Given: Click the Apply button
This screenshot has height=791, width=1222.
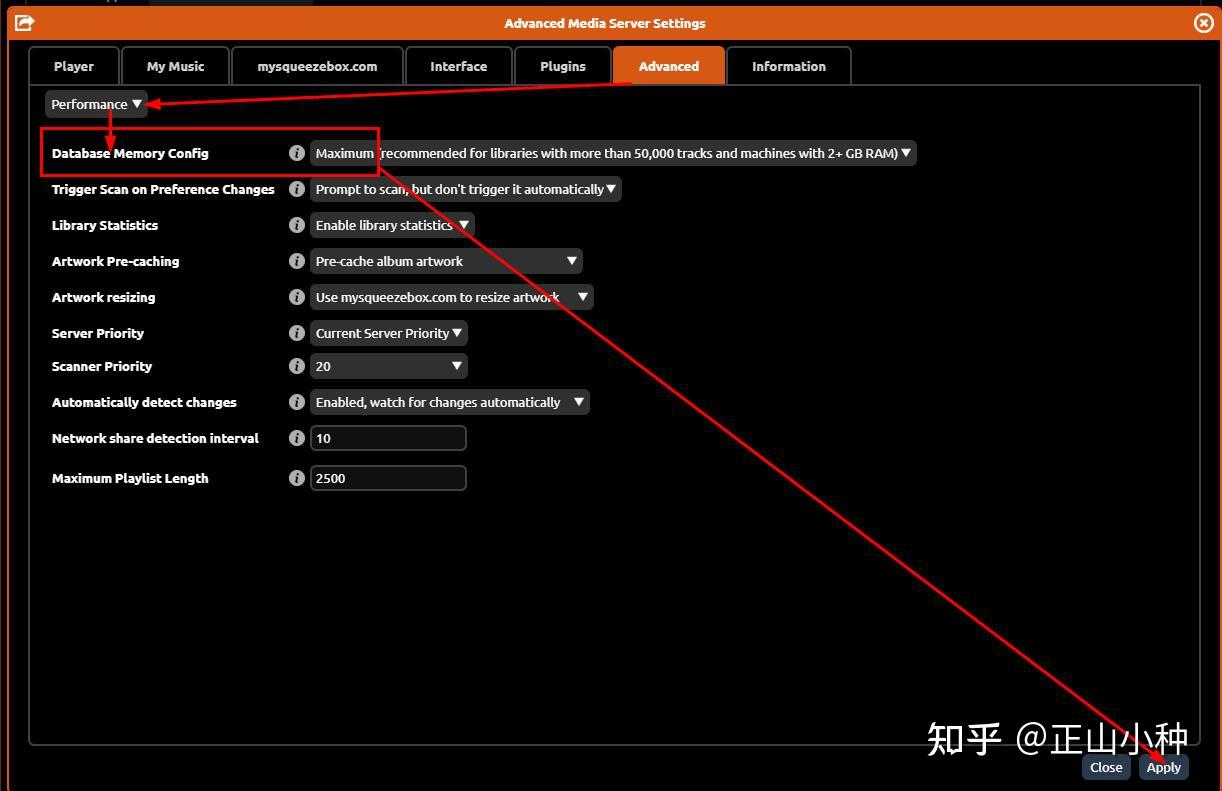Looking at the screenshot, I should pos(1163,767).
